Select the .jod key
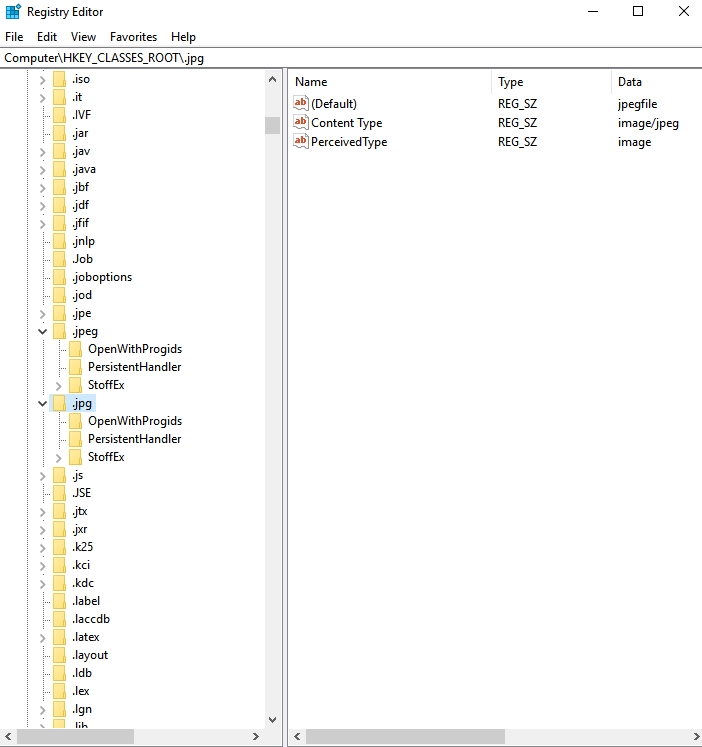The image size is (702, 747). pos(82,295)
